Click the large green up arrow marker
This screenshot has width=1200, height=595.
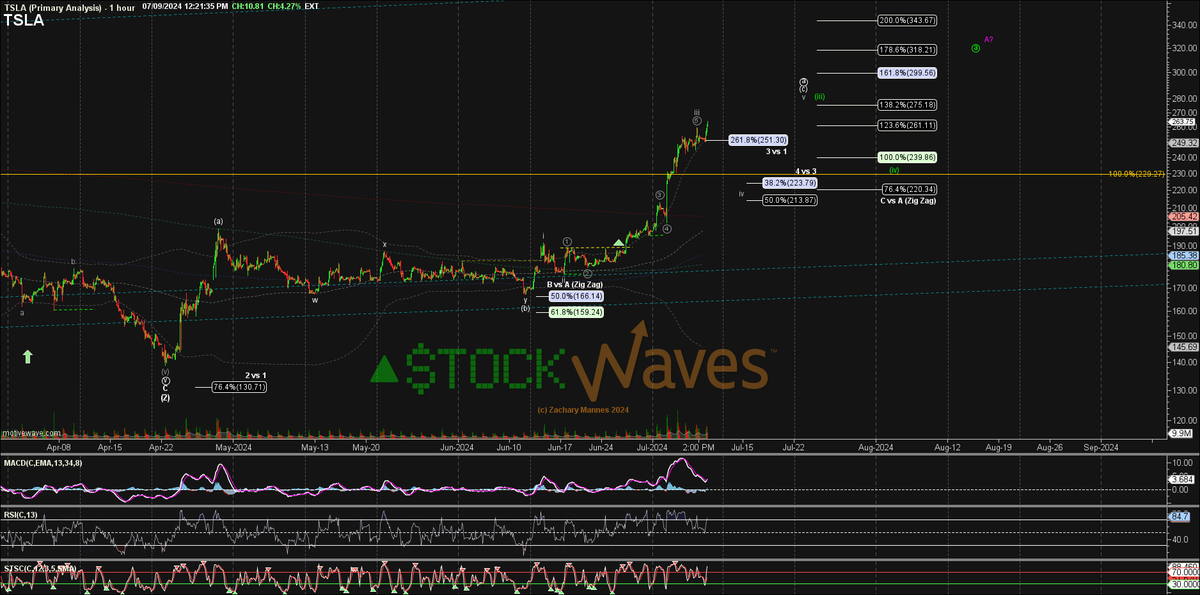point(28,355)
